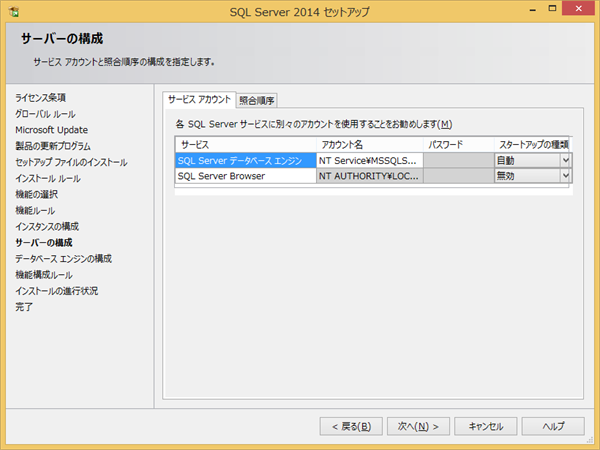The width and height of the screenshot is (600, 450).
Task: Open startup type dropdown for SQL Server Browser
Action: pos(566,176)
